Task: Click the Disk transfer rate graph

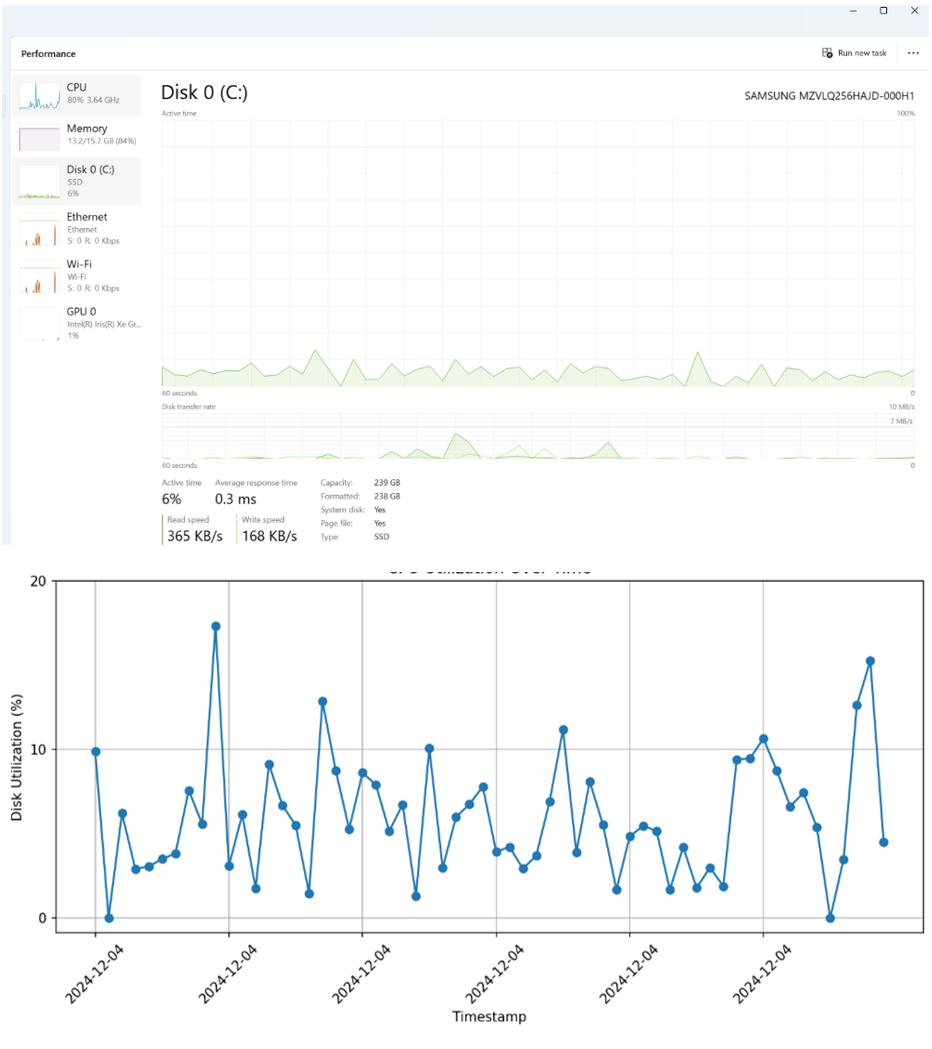Action: coord(538,436)
